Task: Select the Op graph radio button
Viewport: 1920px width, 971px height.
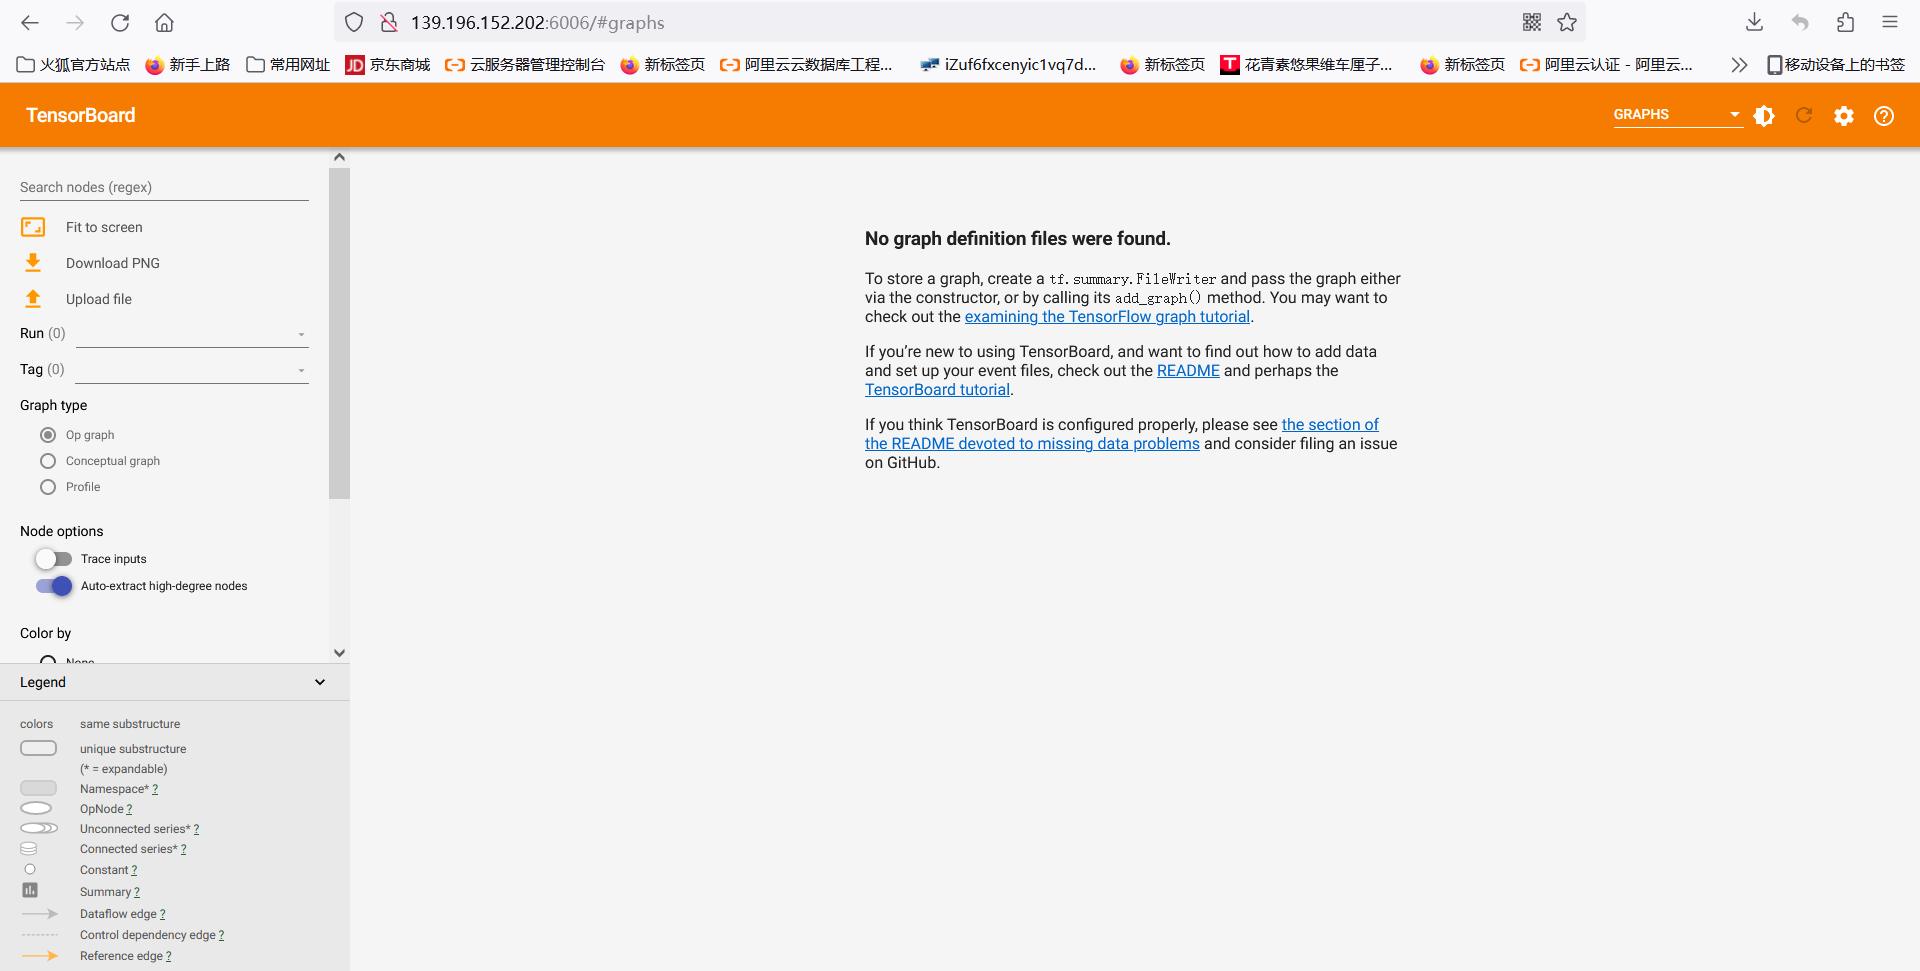Action: (48, 435)
